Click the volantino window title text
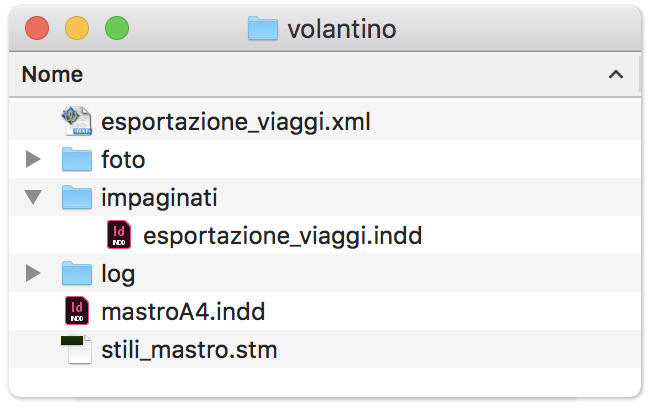Viewport: 650px width, 409px height. point(342,29)
